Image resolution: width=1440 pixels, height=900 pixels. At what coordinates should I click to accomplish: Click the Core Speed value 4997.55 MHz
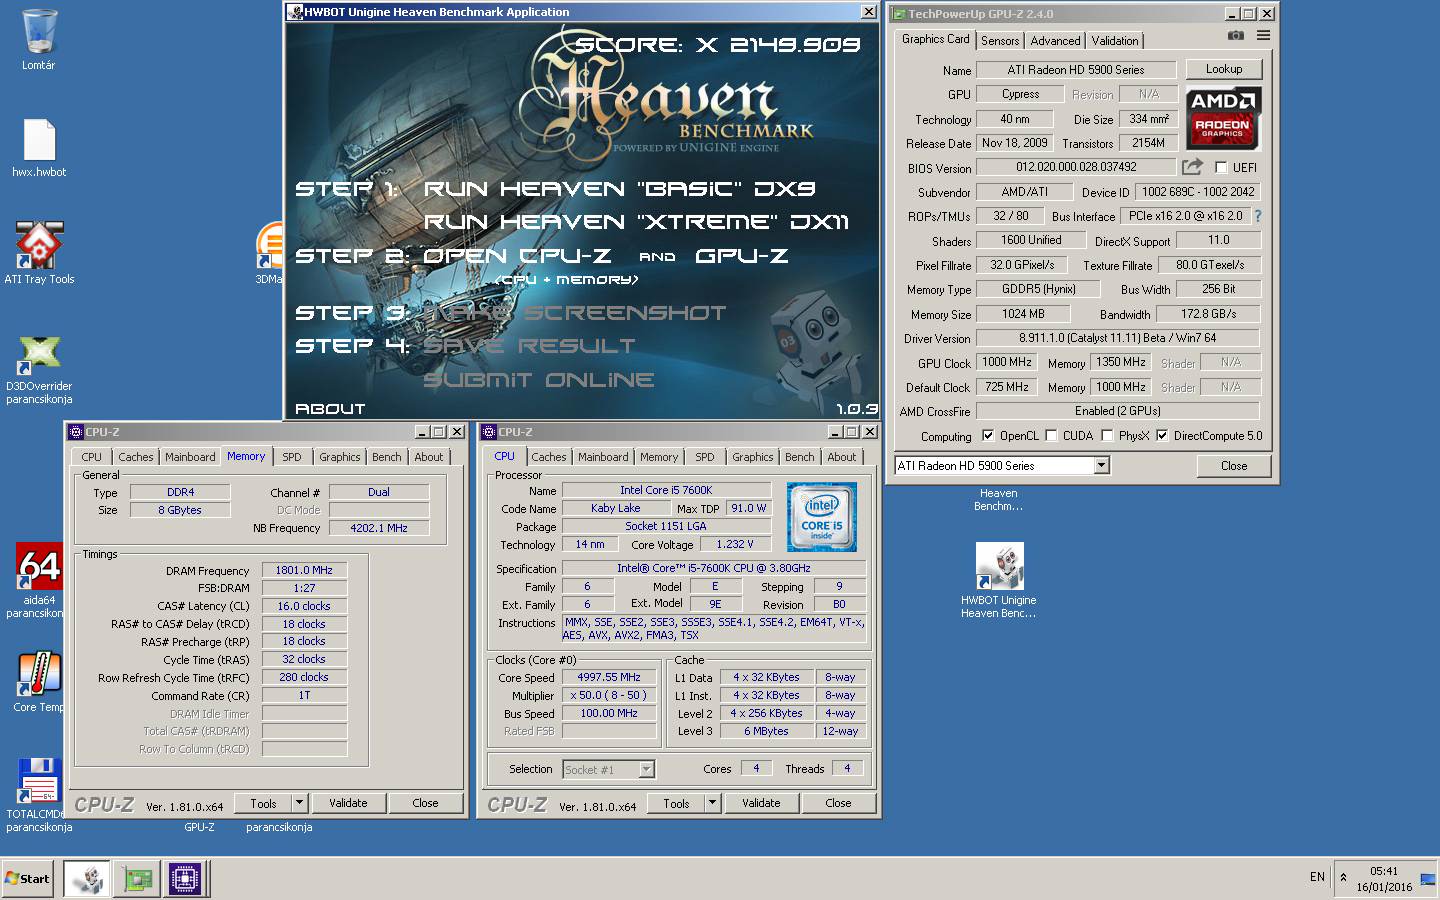pos(609,677)
